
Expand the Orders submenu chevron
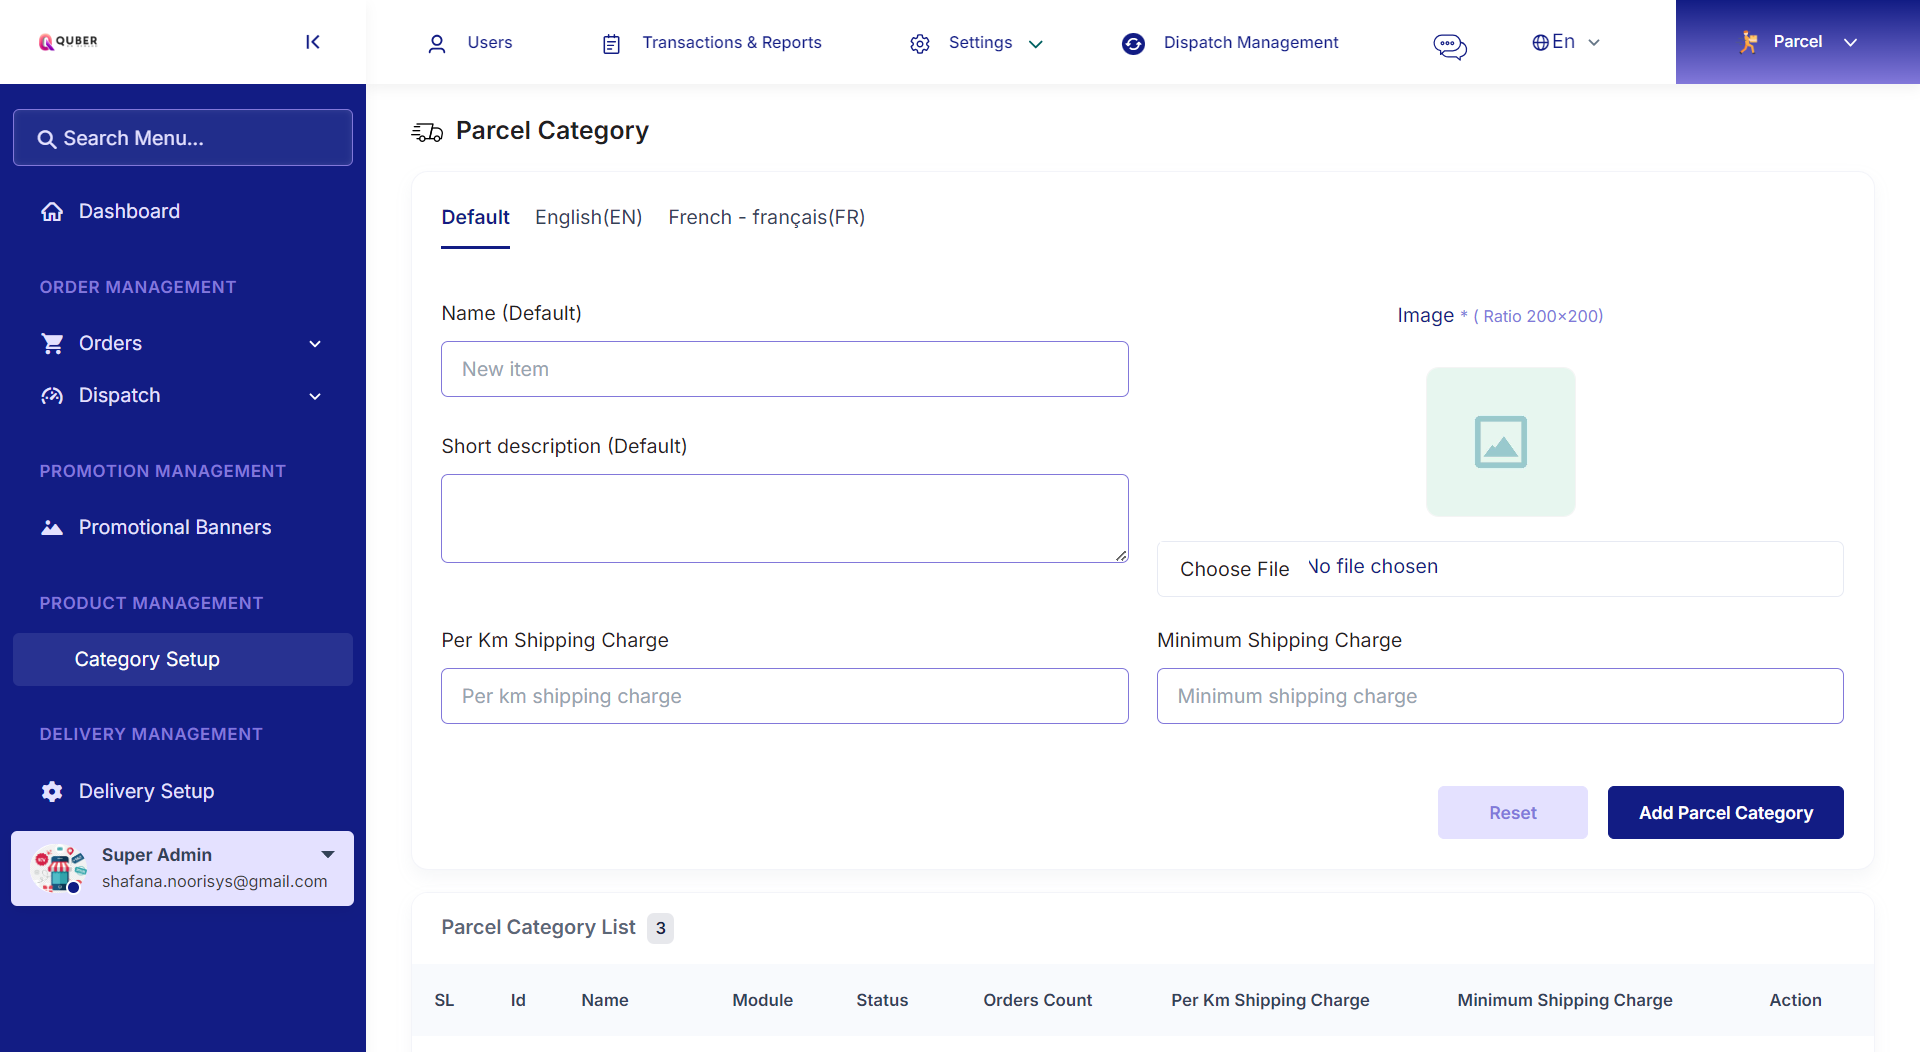(x=315, y=343)
